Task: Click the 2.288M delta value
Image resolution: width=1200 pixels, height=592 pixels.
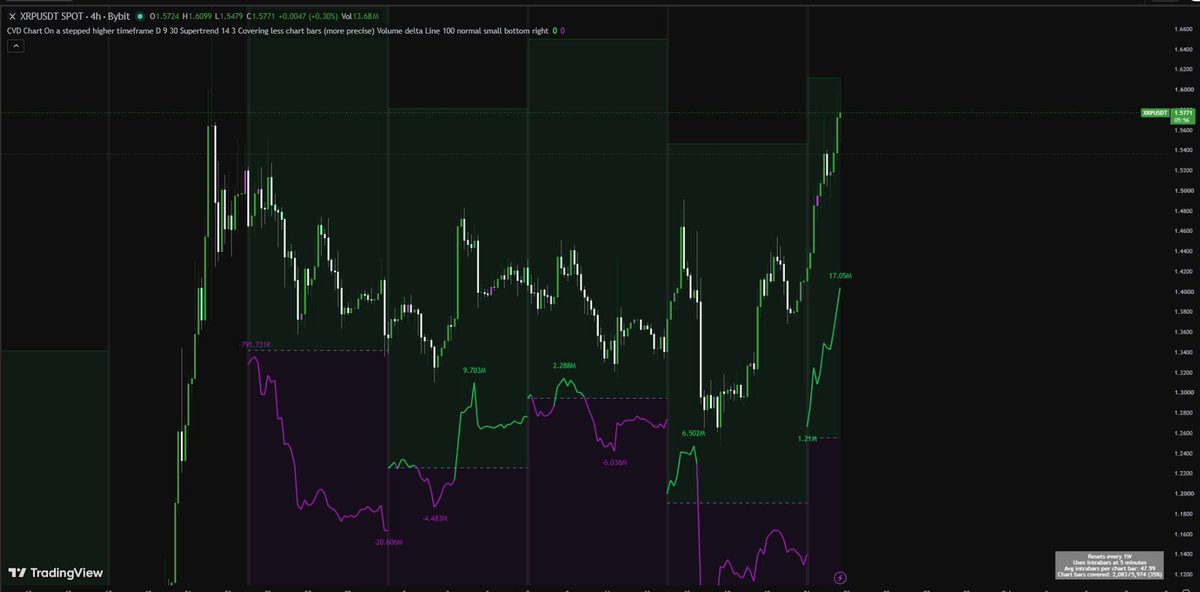Action: point(564,366)
